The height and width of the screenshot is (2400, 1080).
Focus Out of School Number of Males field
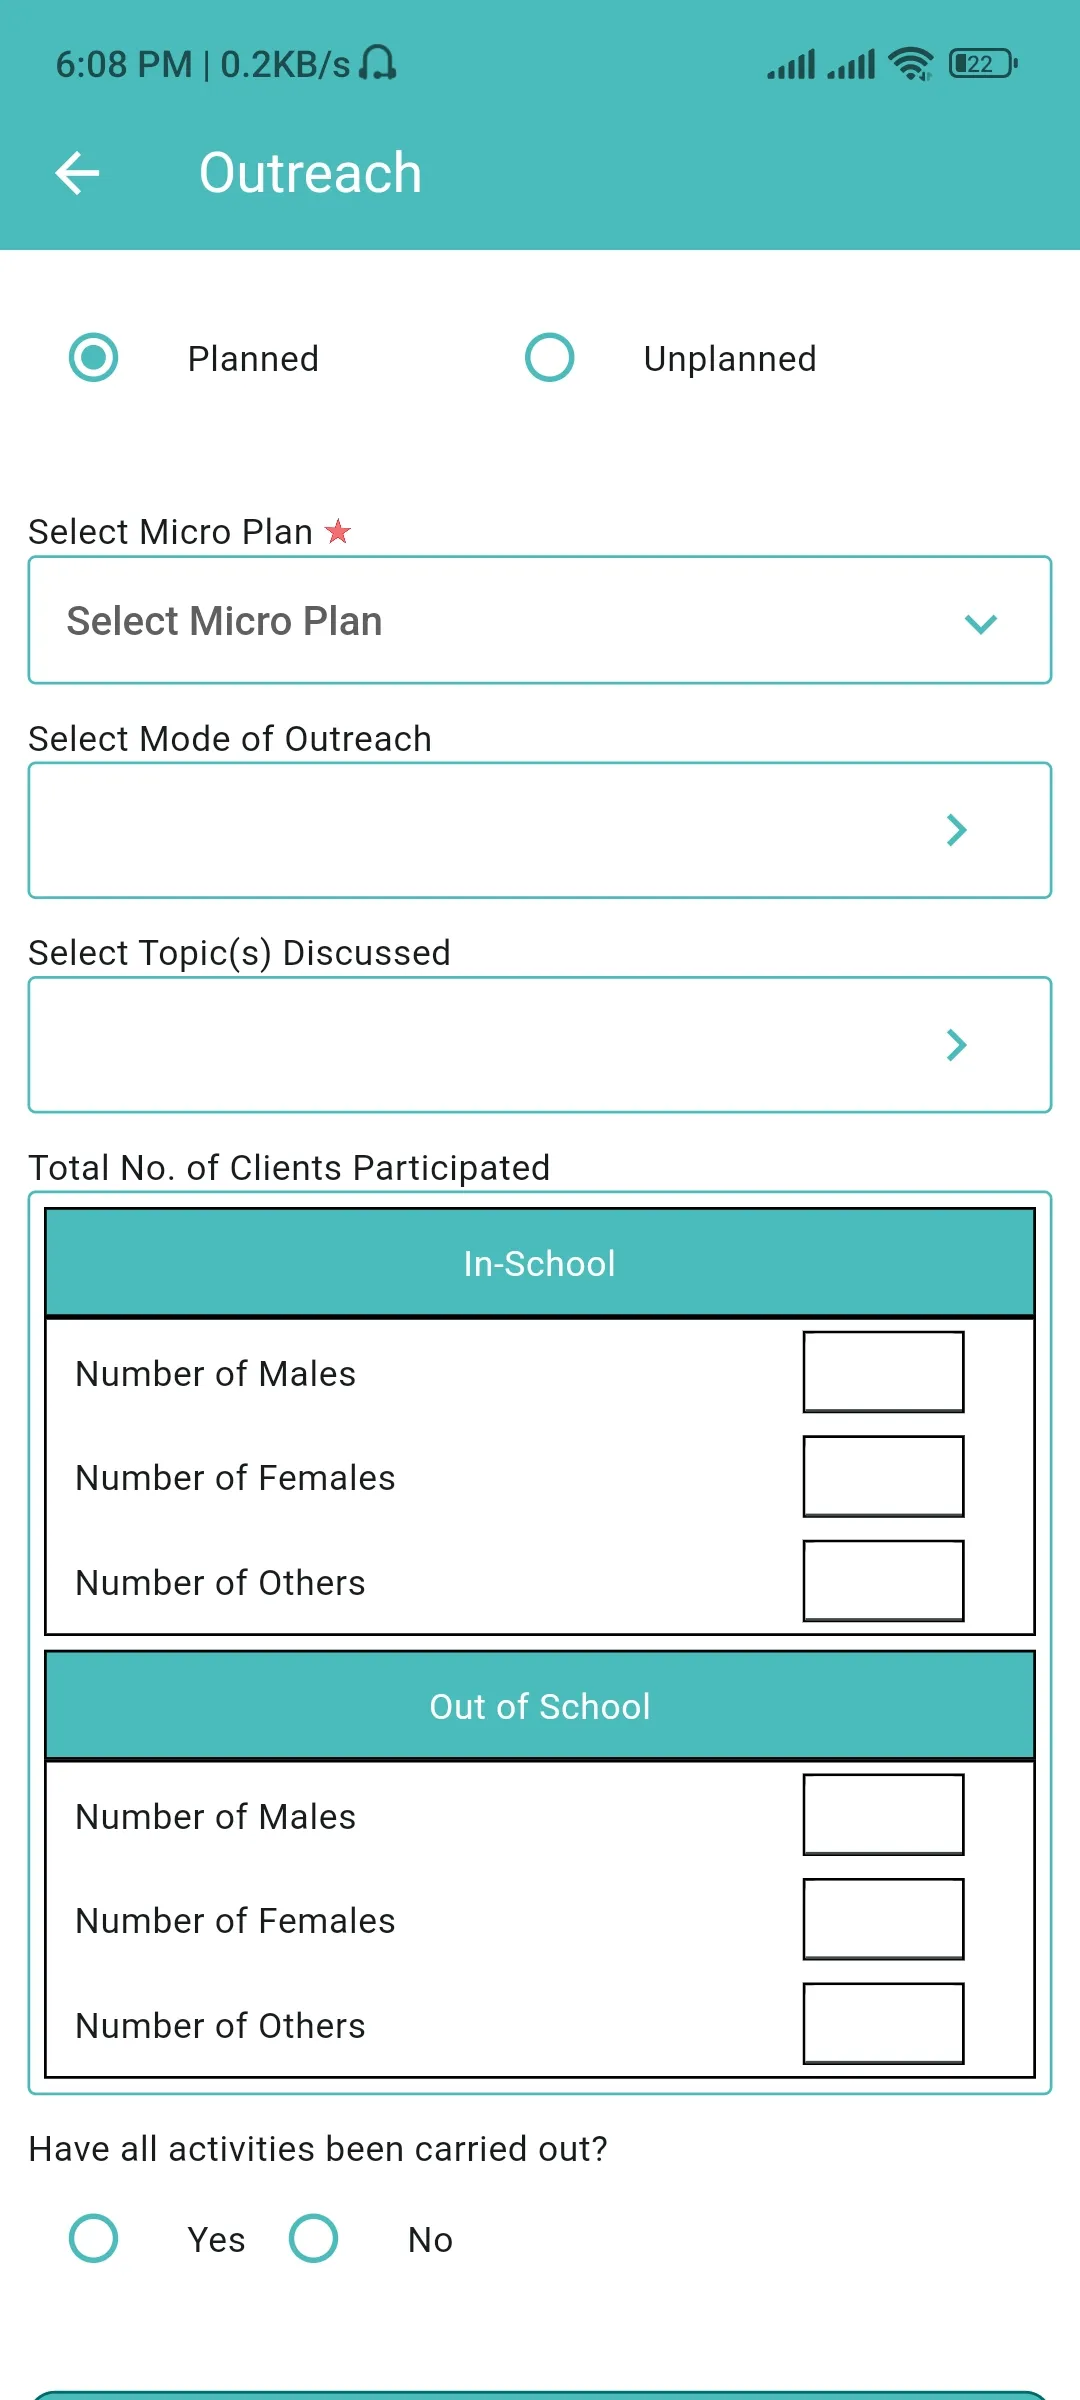(883, 1815)
